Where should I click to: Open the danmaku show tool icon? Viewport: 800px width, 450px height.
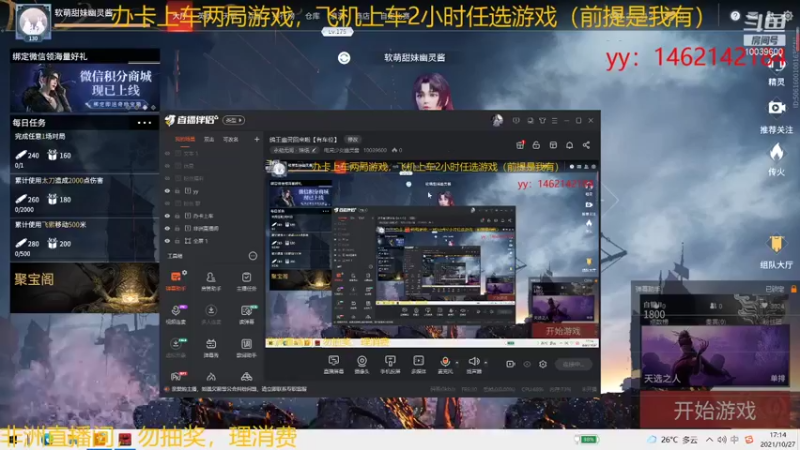click(x=211, y=347)
